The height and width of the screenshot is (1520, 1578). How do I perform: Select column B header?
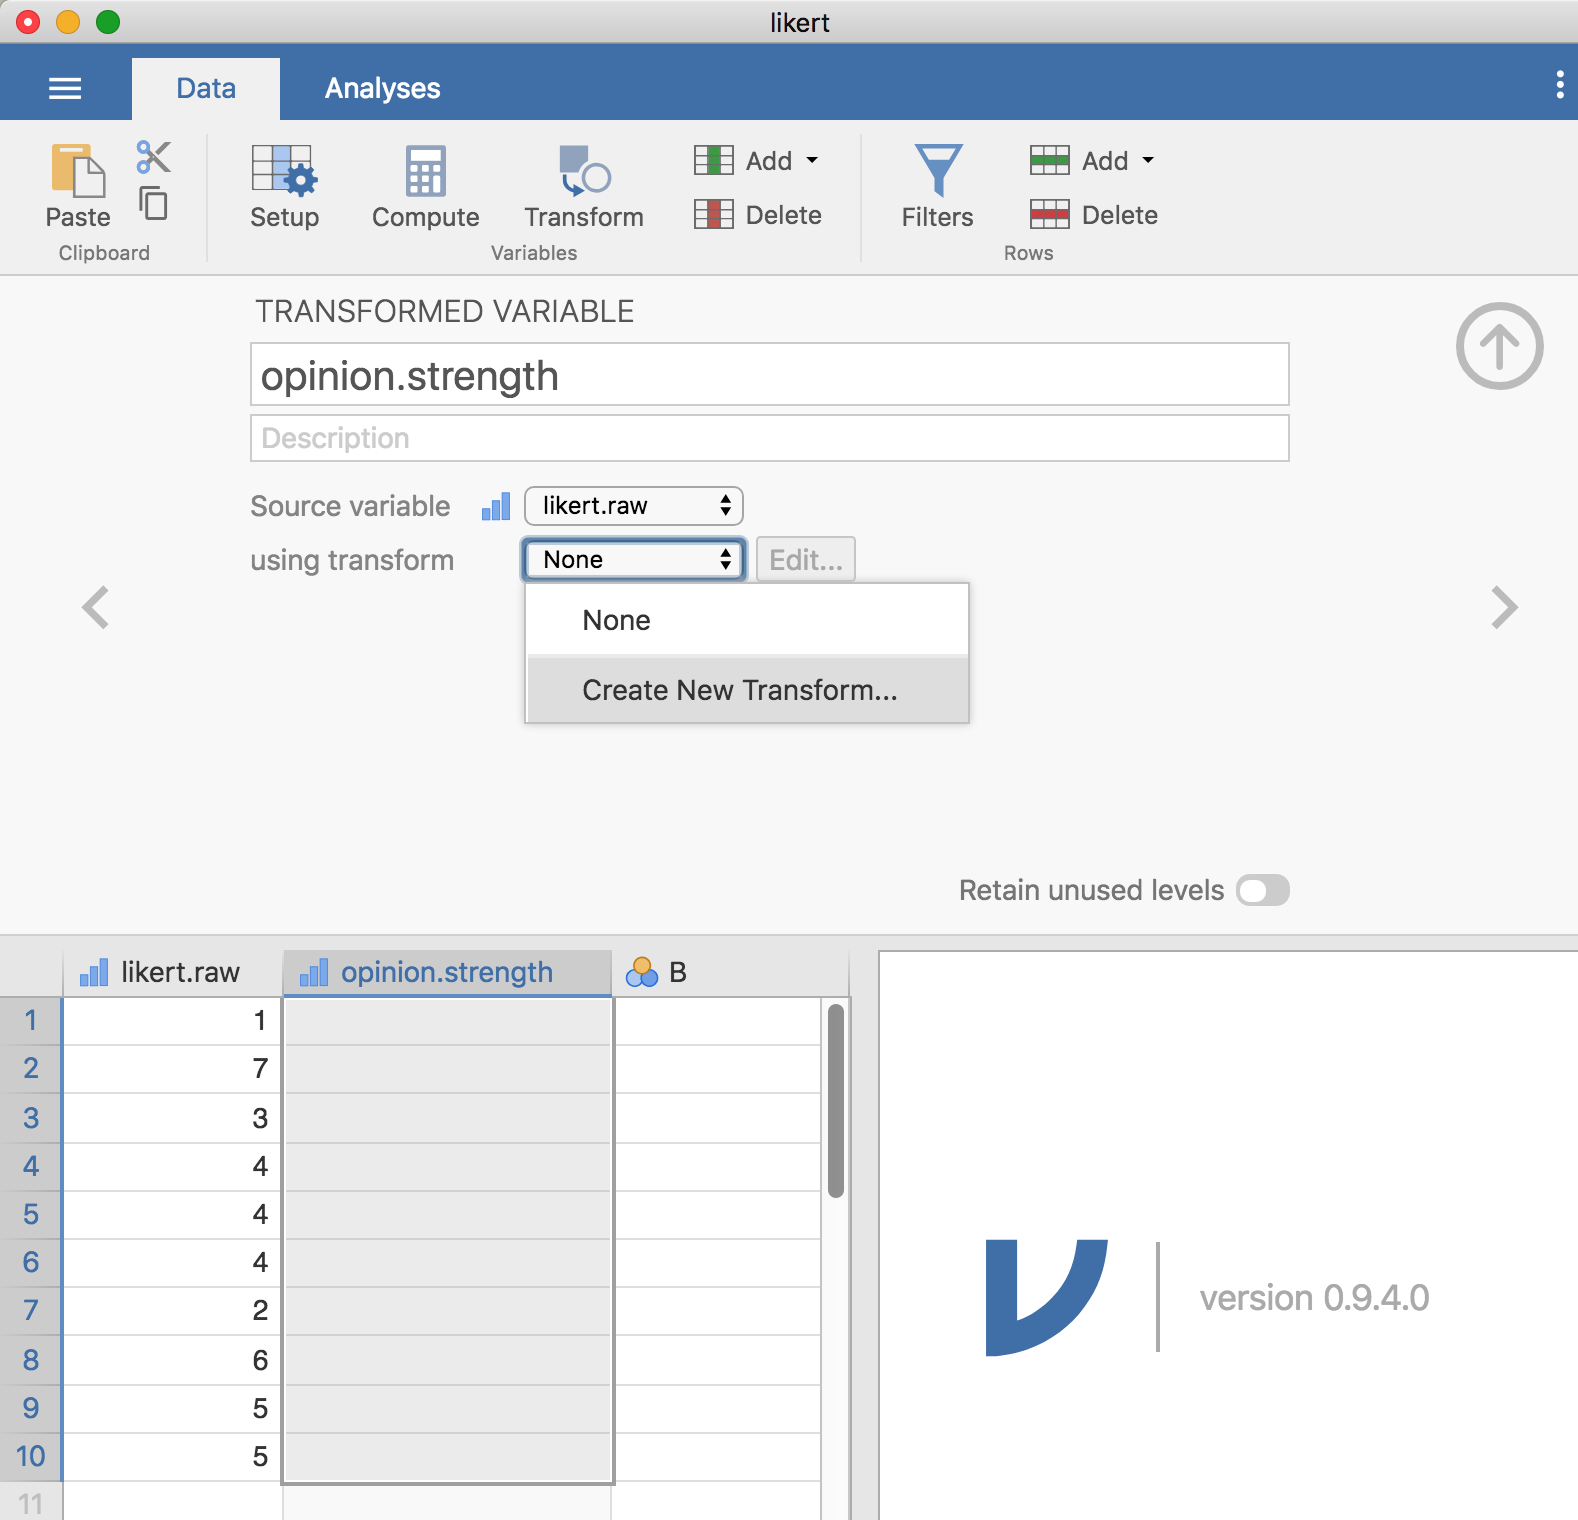click(730, 972)
